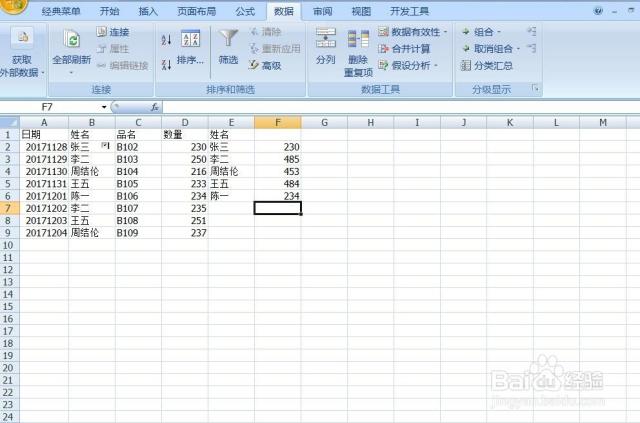
Task: Open the Advanced filter option
Action: (x=265, y=65)
